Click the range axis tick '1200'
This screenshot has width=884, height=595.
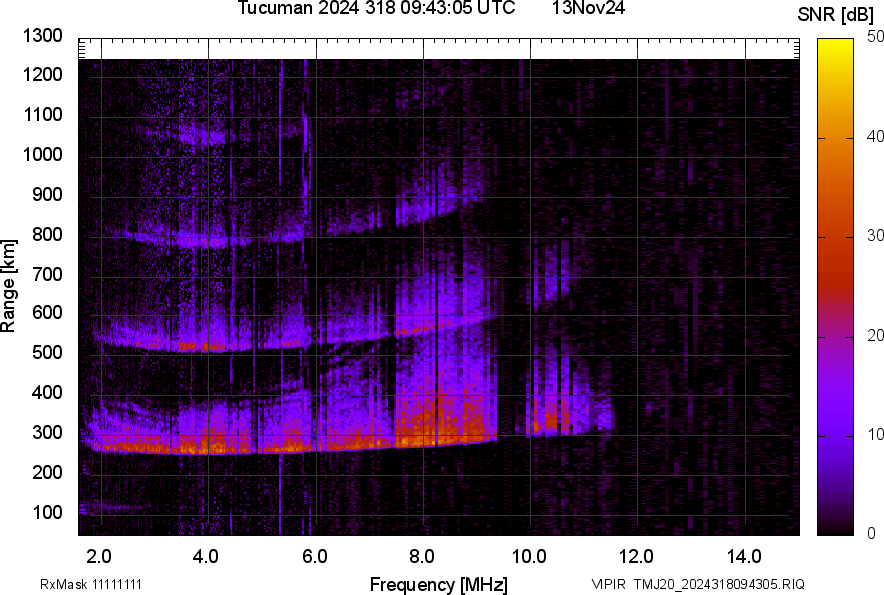[42, 74]
